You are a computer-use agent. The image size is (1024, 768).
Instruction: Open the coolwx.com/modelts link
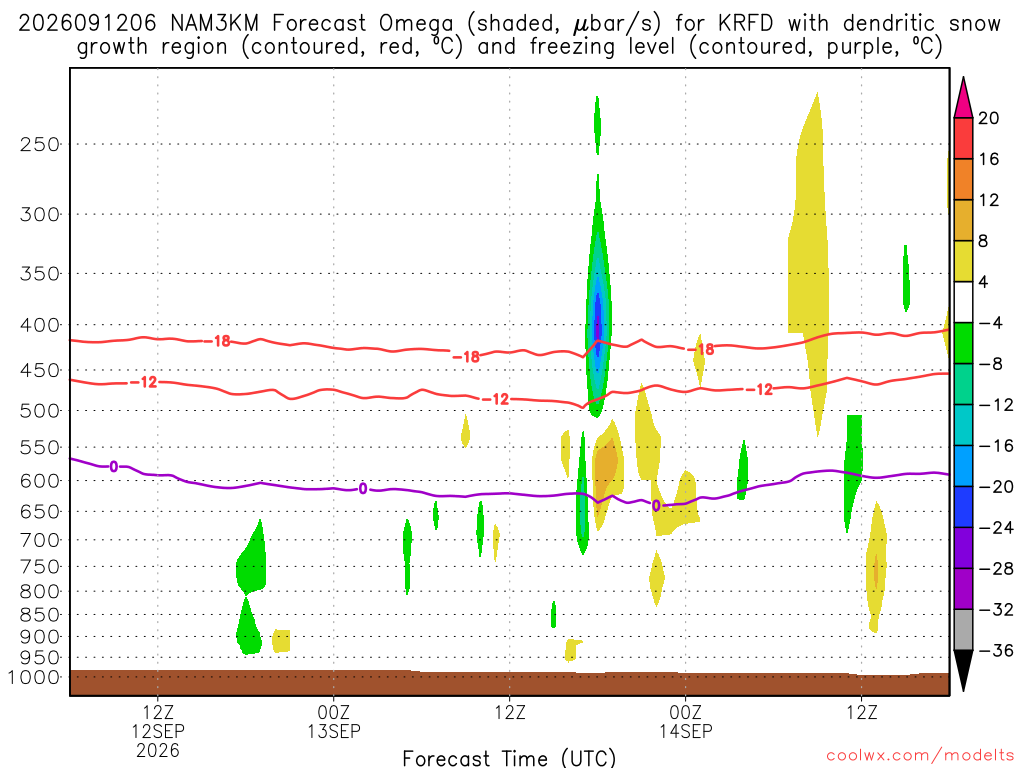(920, 756)
